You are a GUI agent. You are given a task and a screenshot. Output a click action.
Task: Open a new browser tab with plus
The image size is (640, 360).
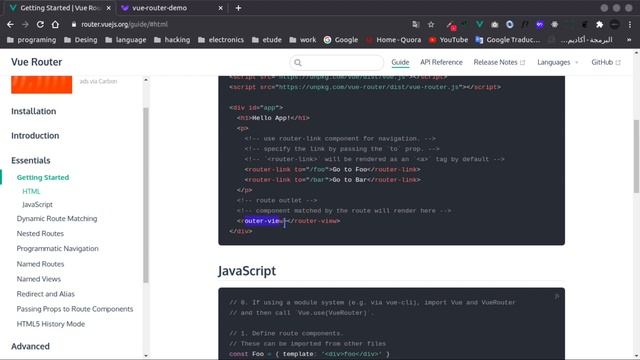point(238,8)
